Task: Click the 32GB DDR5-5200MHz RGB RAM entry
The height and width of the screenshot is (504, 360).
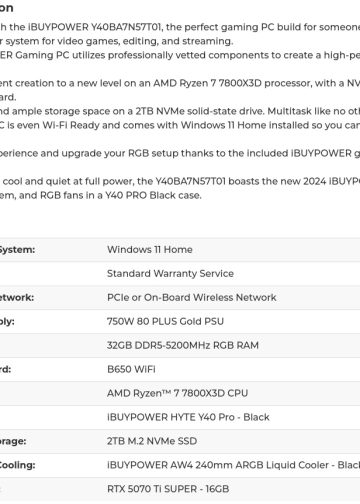Action: coord(183,345)
